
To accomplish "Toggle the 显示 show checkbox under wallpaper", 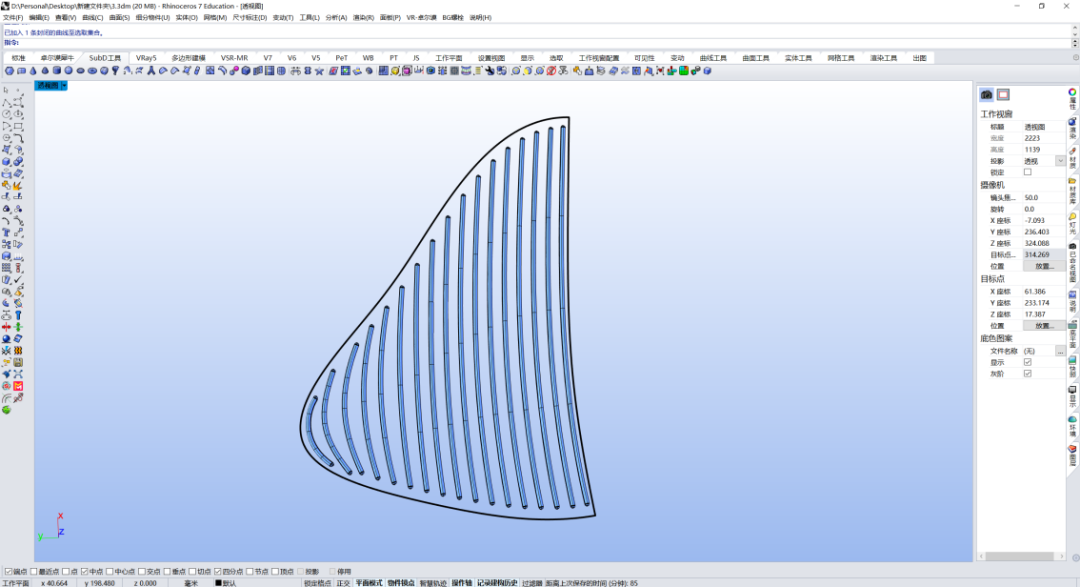I will [1027, 362].
